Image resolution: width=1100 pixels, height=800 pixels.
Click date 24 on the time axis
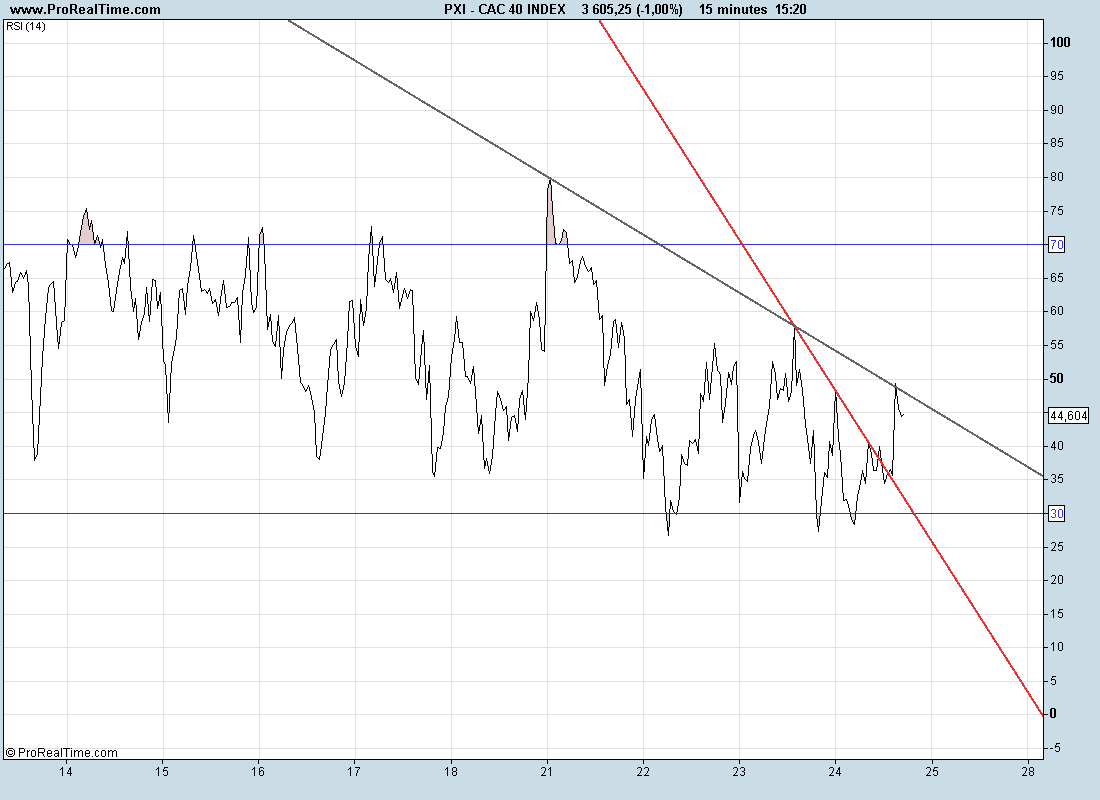click(x=835, y=771)
